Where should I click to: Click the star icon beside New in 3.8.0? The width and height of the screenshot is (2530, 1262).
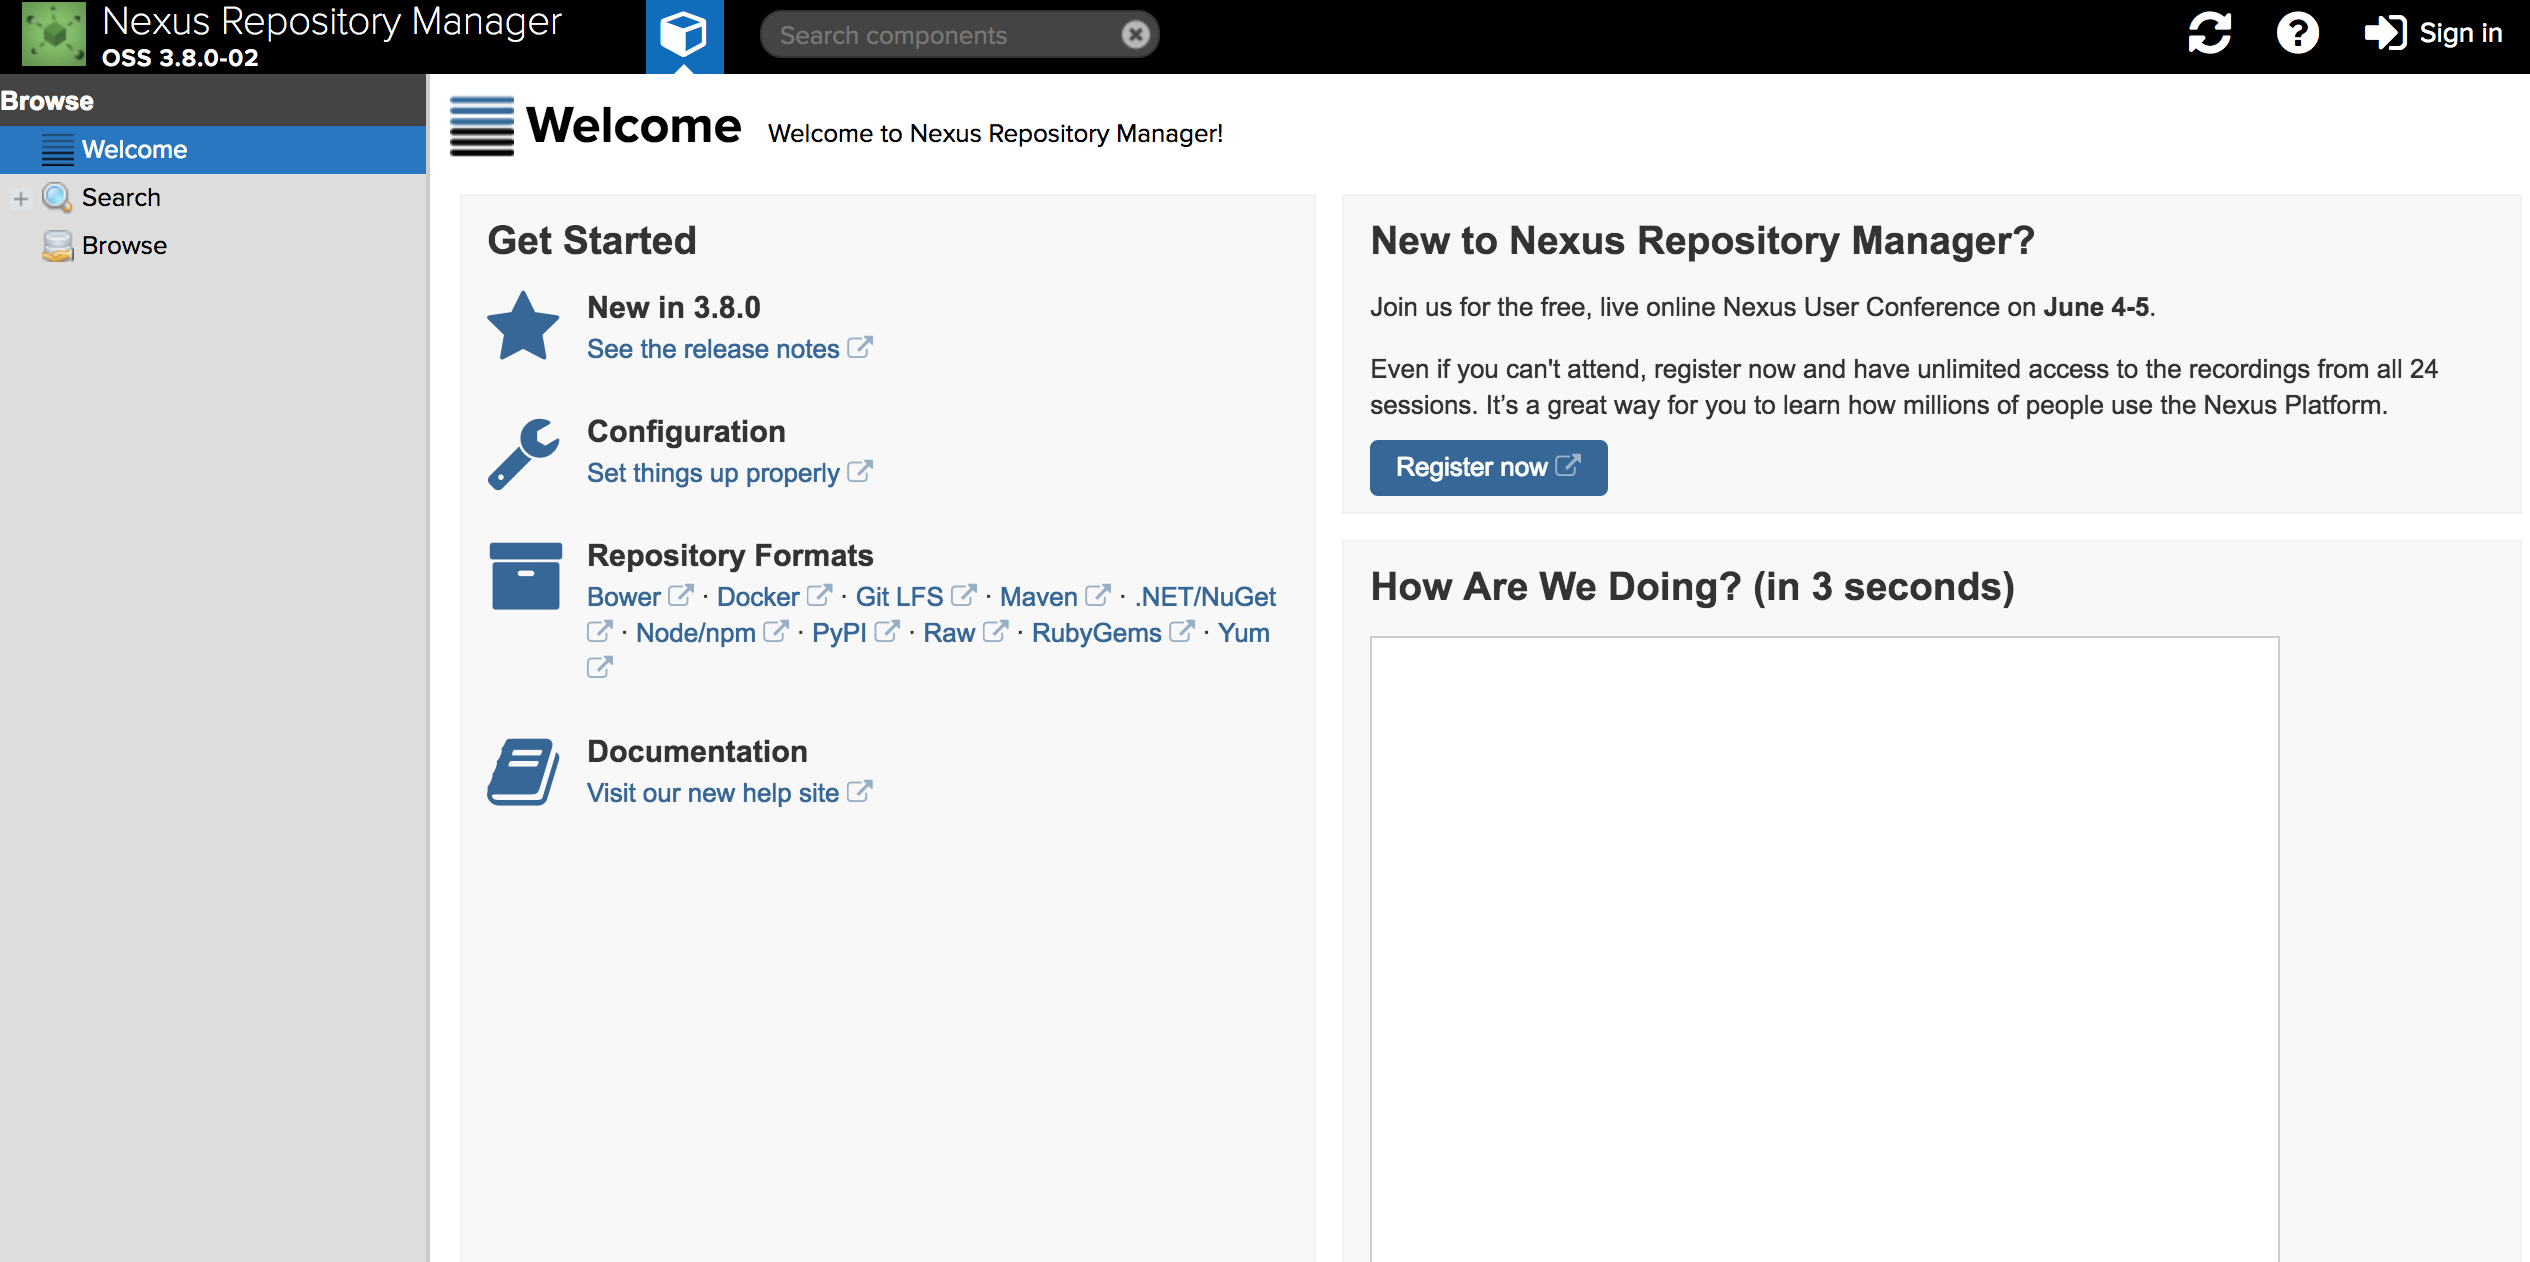[x=523, y=324]
